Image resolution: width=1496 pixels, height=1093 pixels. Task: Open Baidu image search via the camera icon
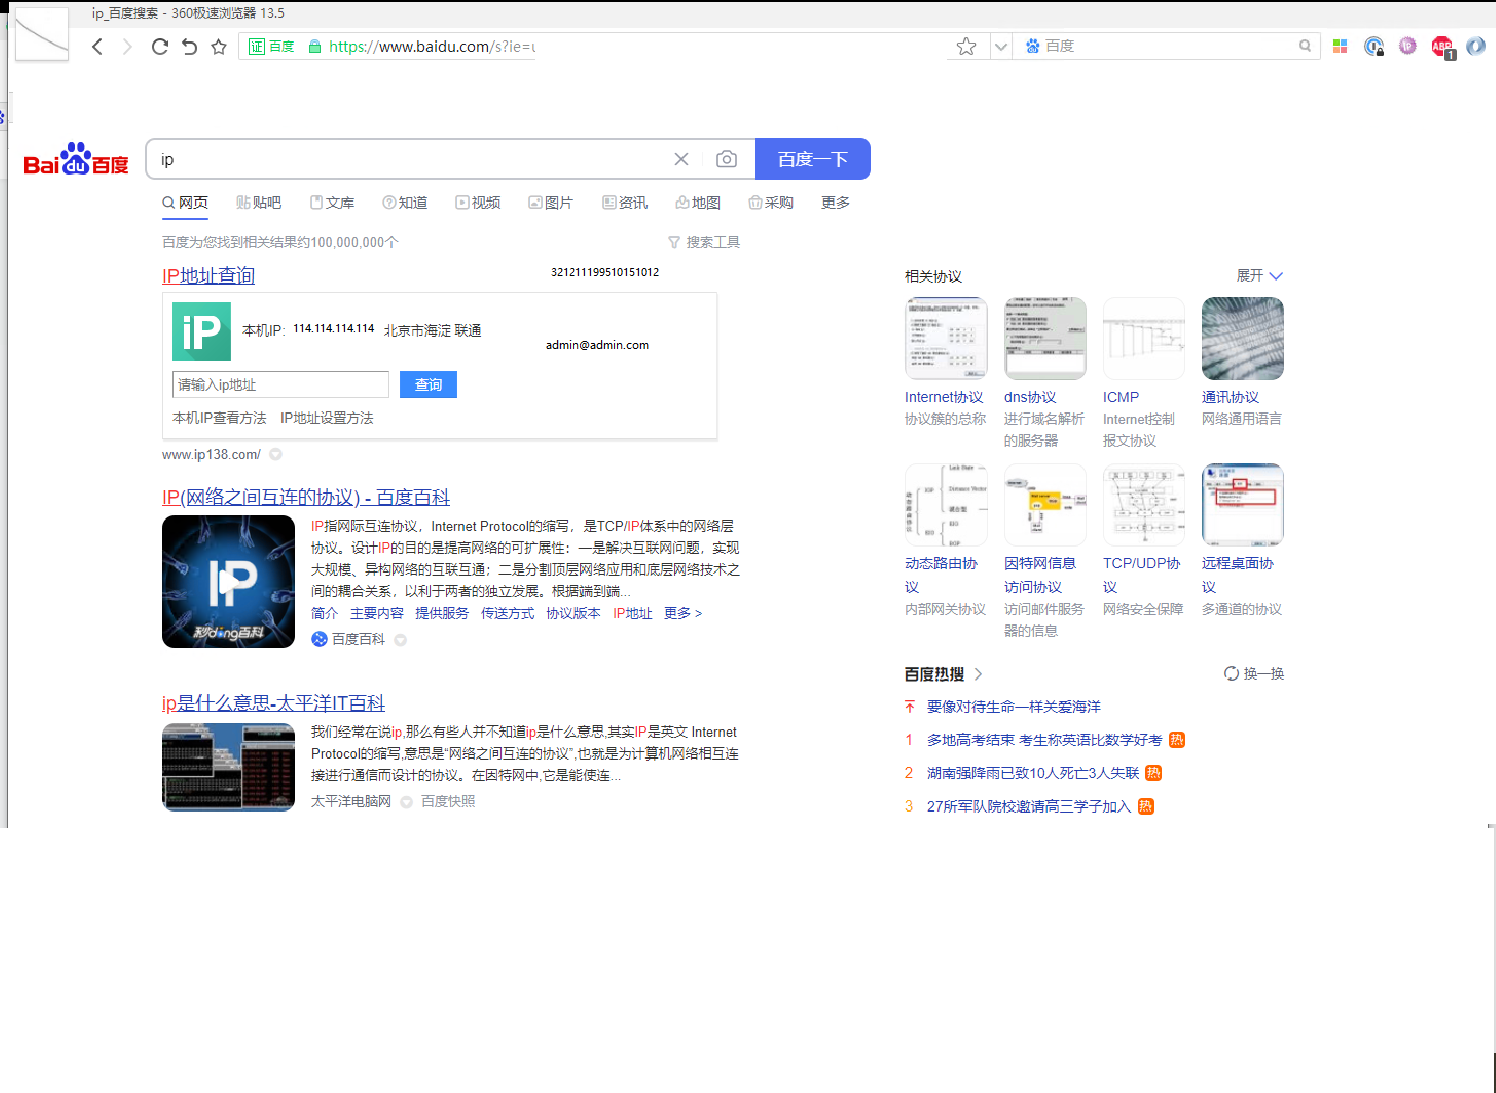[727, 159]
